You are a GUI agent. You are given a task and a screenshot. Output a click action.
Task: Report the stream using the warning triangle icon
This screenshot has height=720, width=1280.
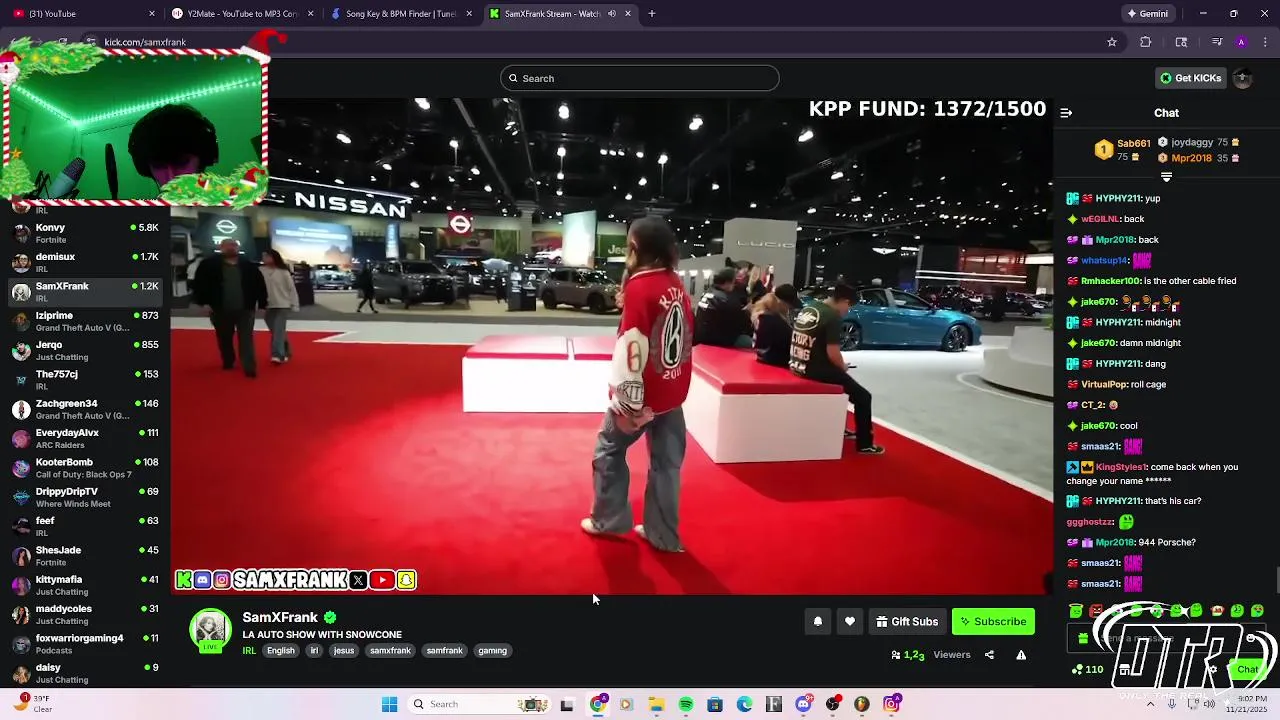point(1021,655)
